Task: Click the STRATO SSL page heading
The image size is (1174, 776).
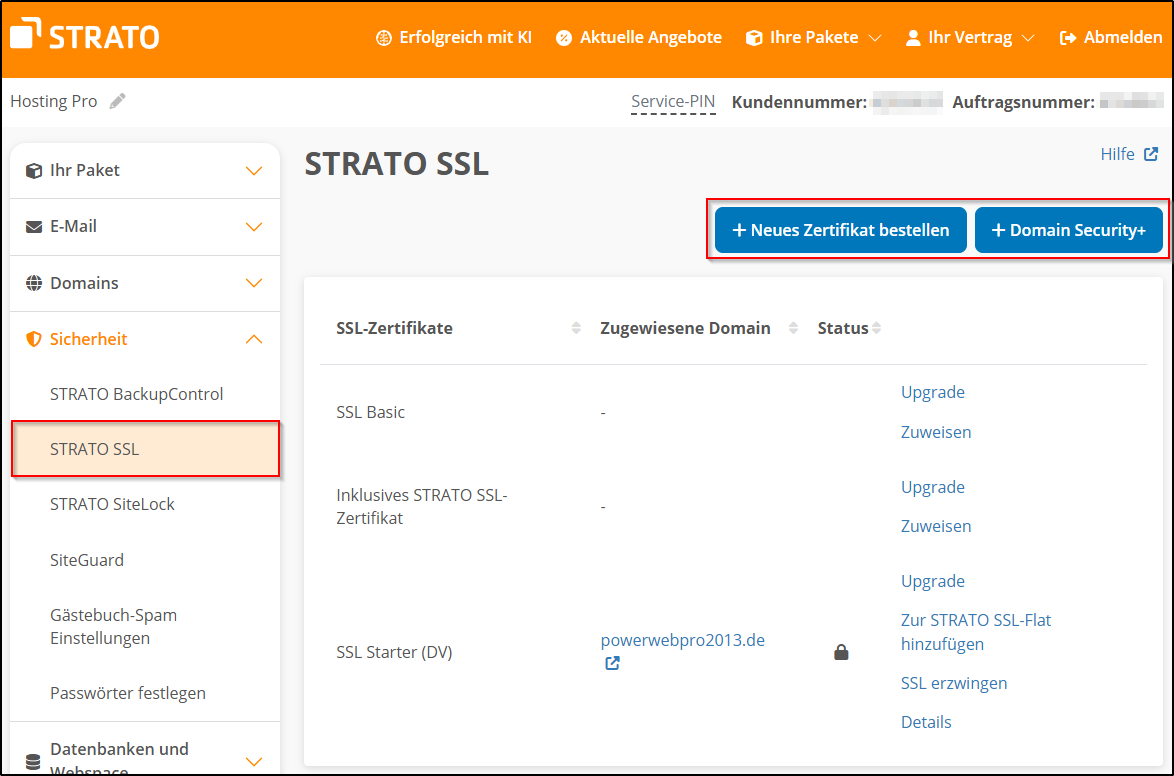Action: (397, 163)
